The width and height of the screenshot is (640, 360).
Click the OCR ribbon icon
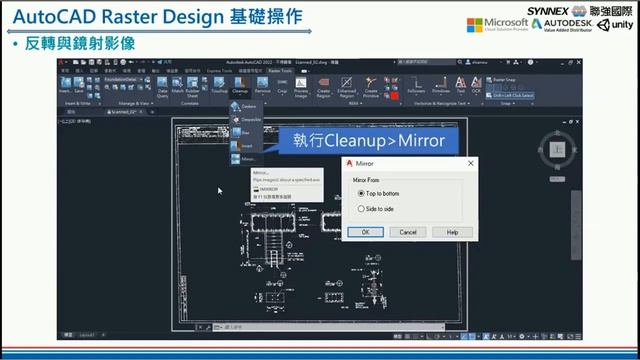coord(476,85)
